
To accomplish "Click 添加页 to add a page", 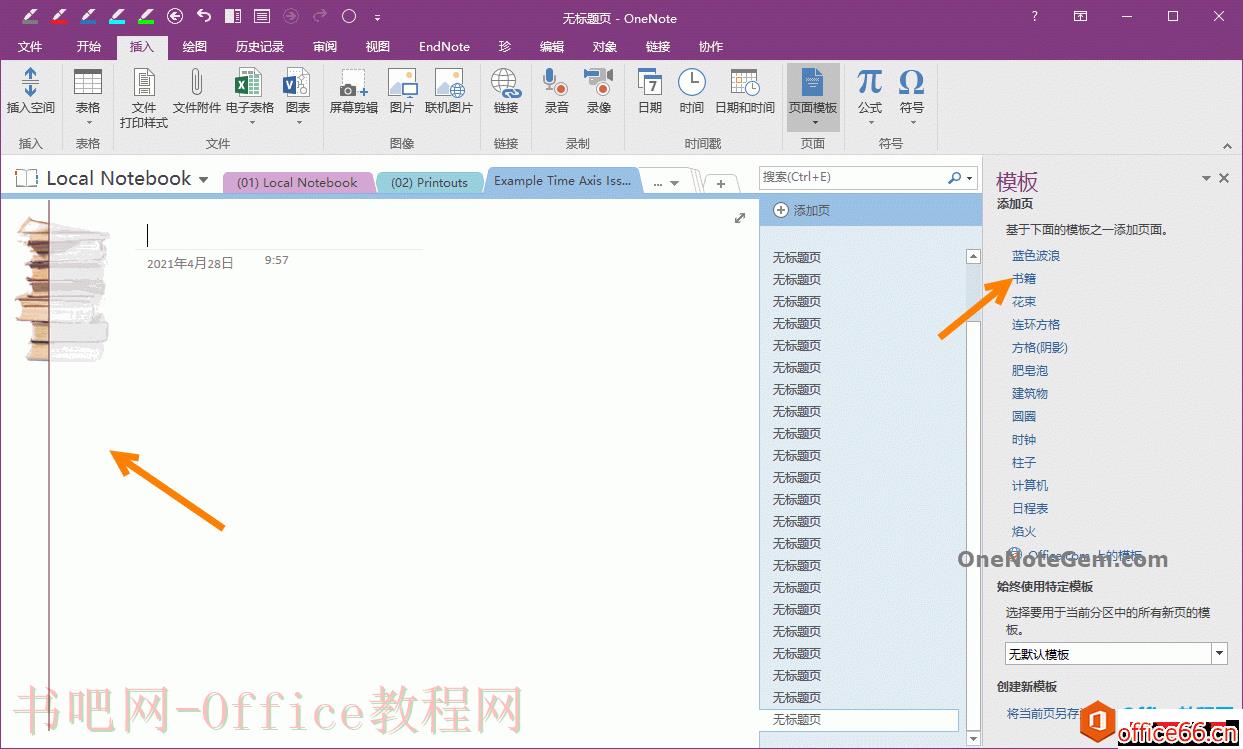I will (802, 210).
